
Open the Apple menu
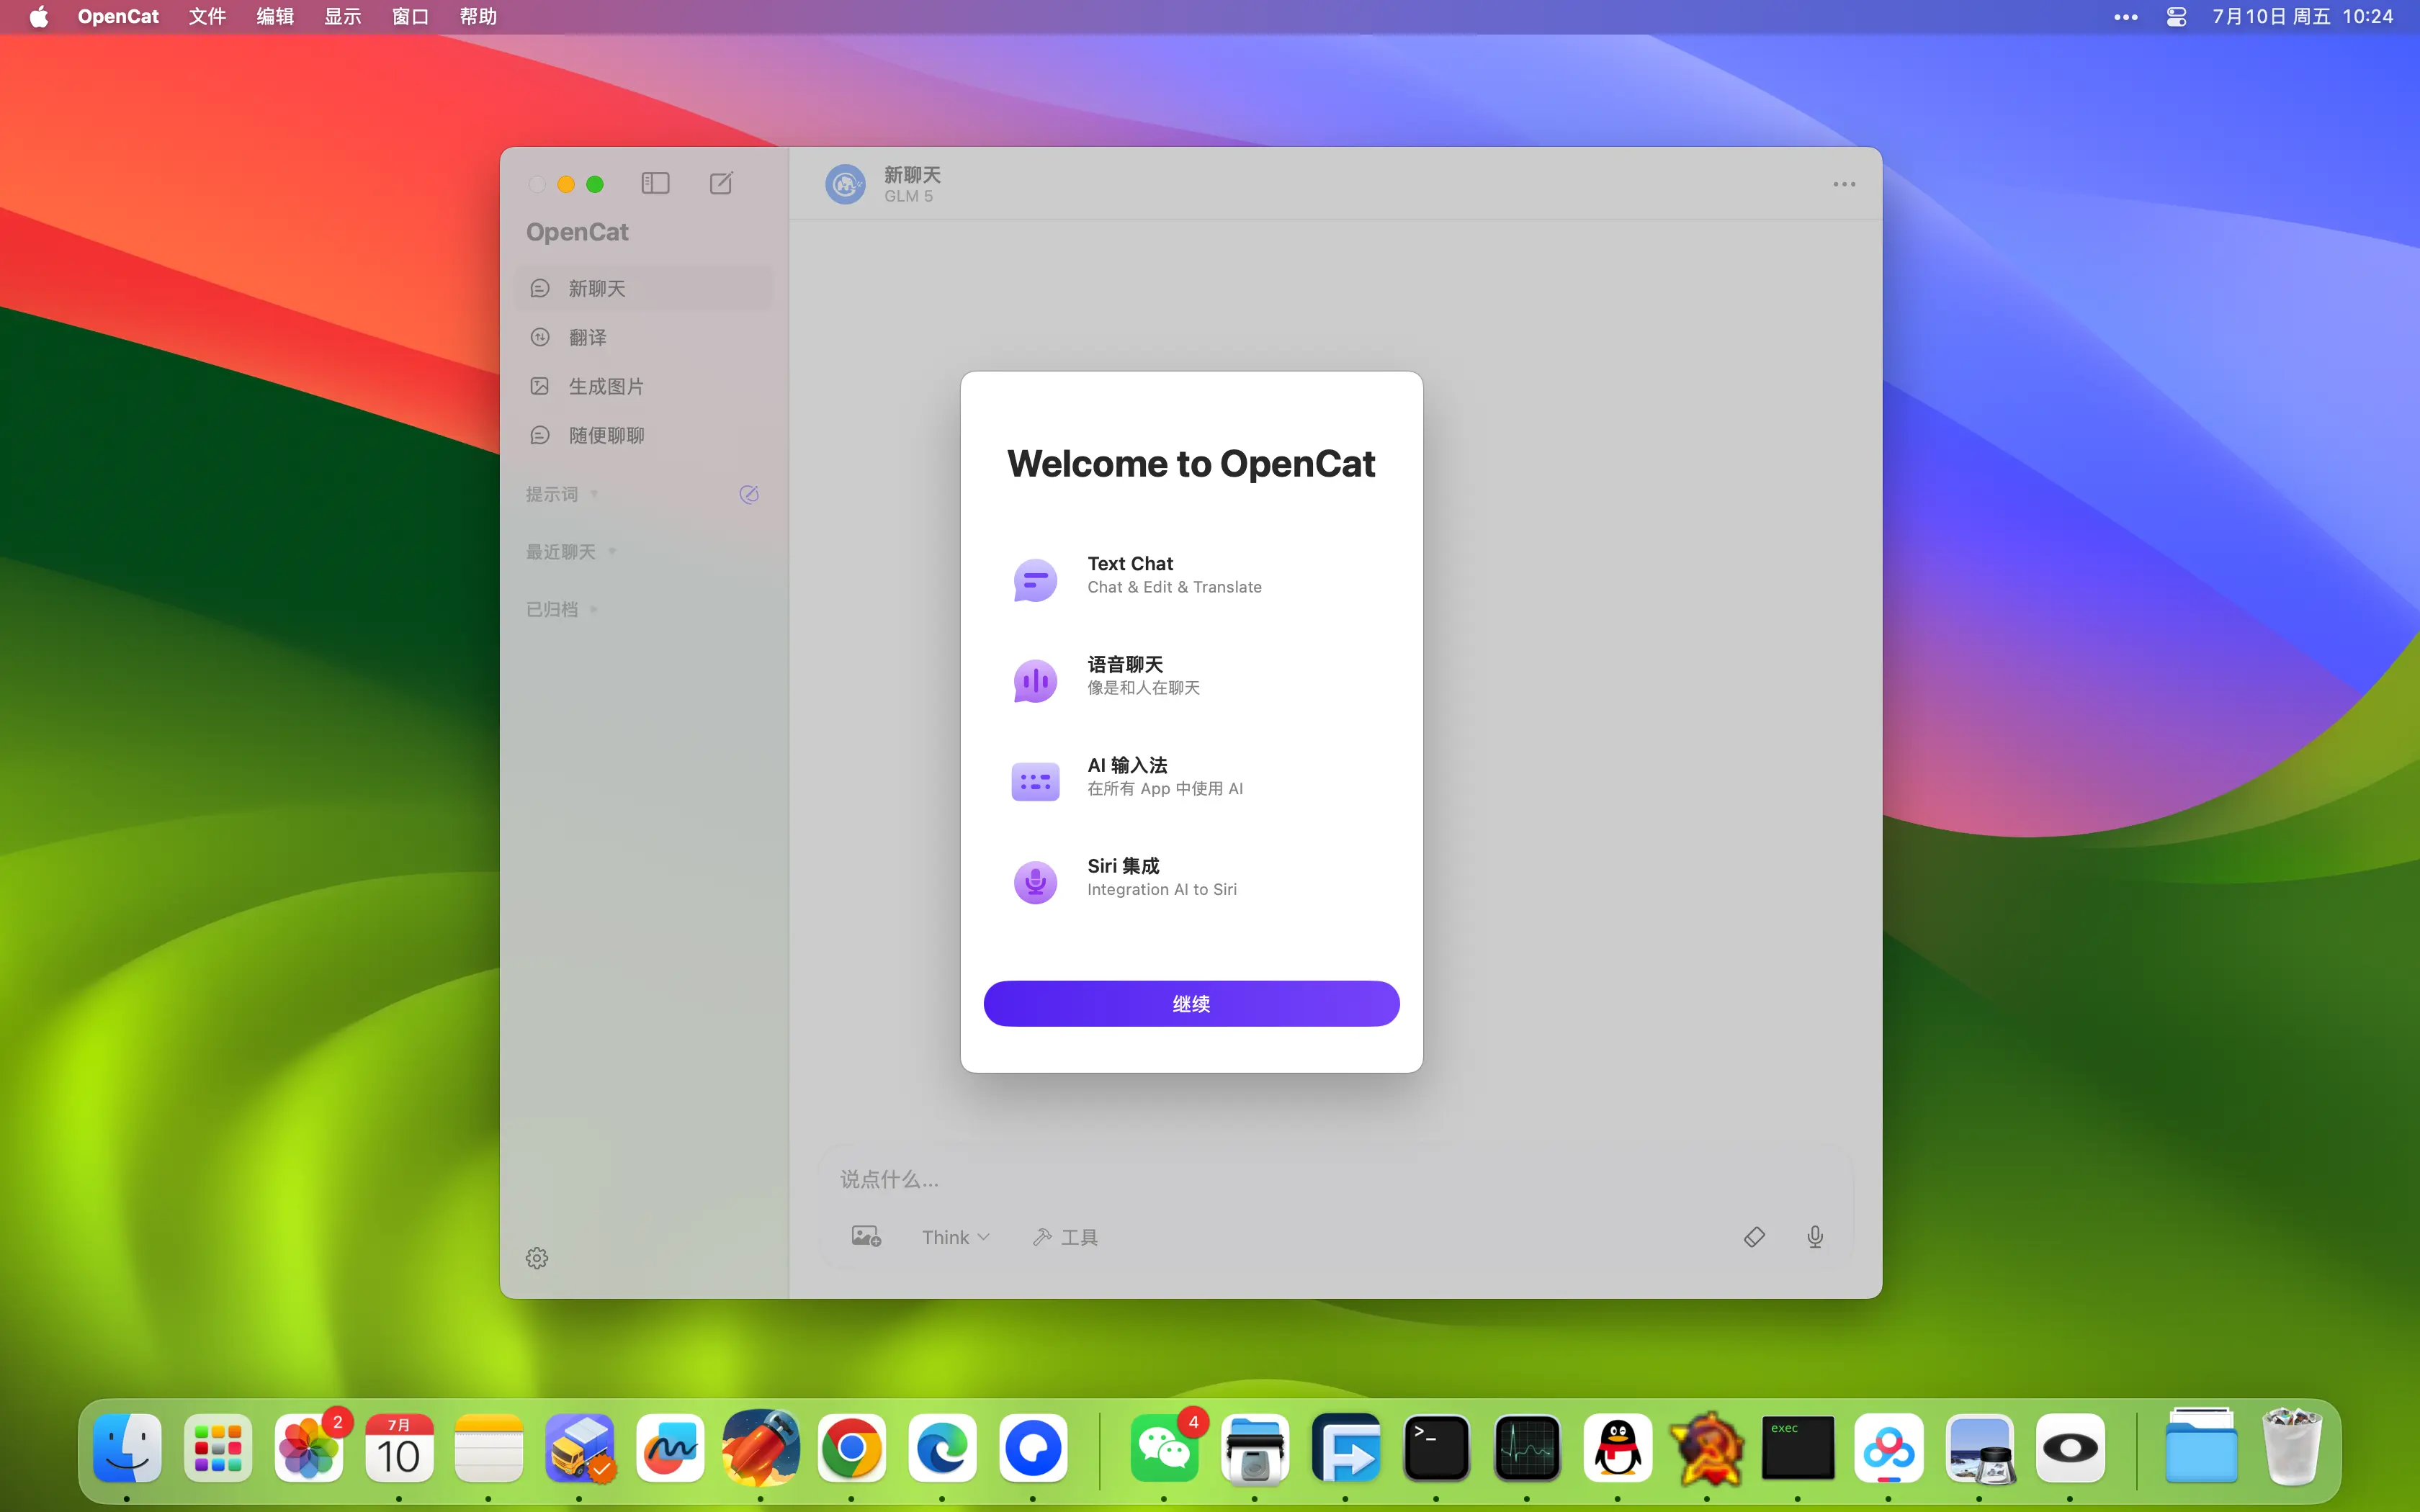tap(39, 17)
